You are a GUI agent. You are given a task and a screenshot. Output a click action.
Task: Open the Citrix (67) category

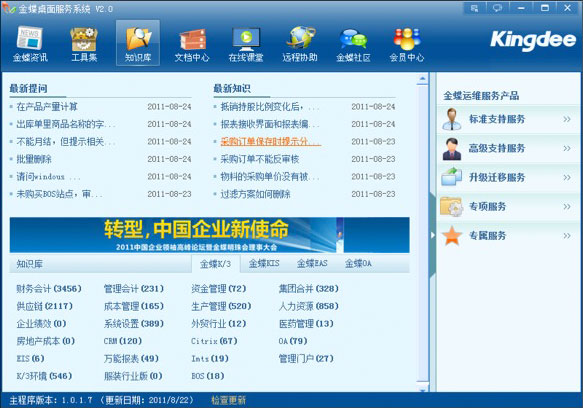(214, 341)
